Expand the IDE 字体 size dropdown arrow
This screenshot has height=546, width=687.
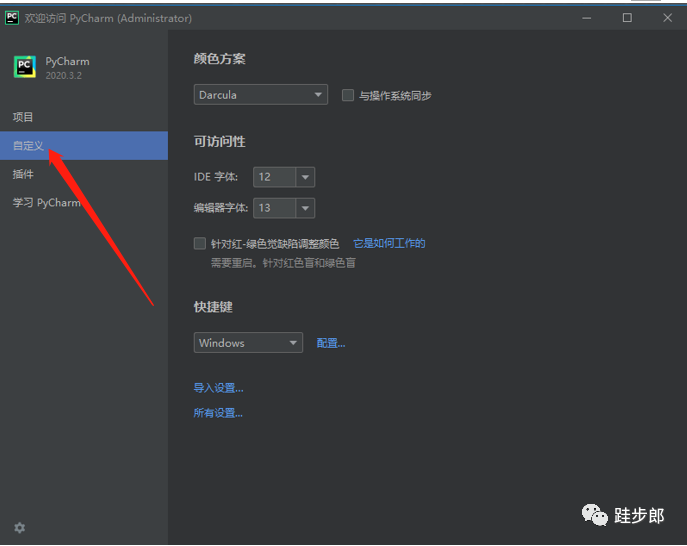305,177
